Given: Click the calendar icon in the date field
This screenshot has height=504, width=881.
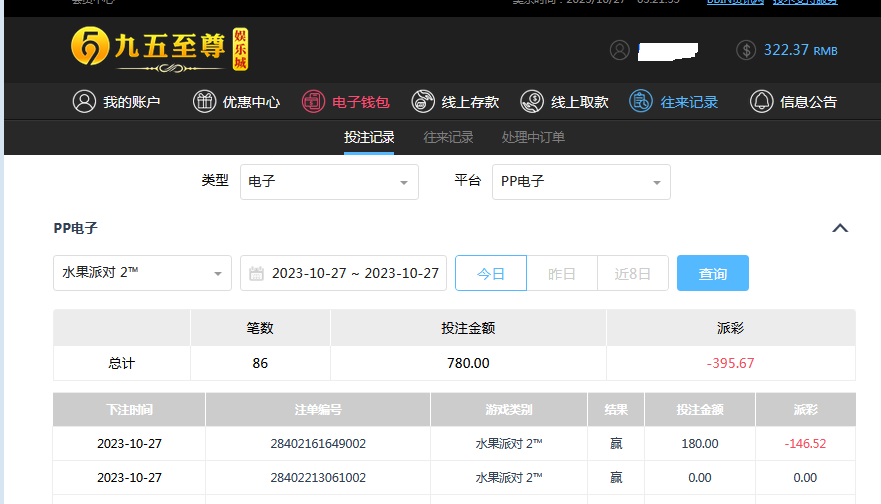Looking at the screenshot, I should (256, 274).
